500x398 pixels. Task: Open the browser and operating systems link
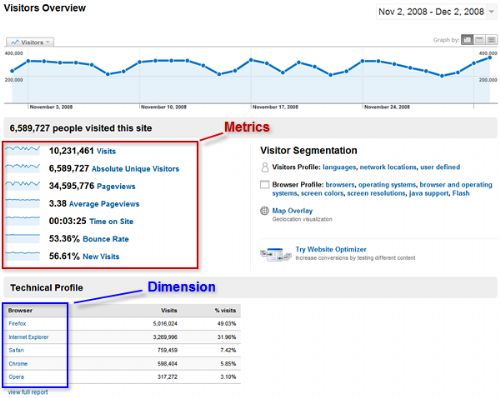point(382,189)
